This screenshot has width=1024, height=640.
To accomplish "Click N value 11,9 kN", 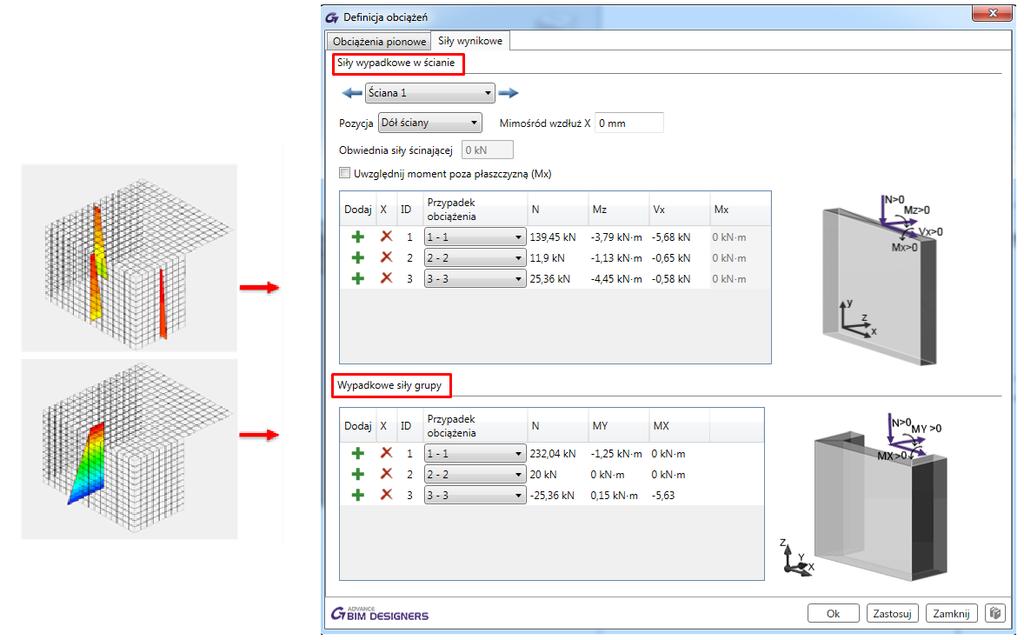I will point(547,258).
